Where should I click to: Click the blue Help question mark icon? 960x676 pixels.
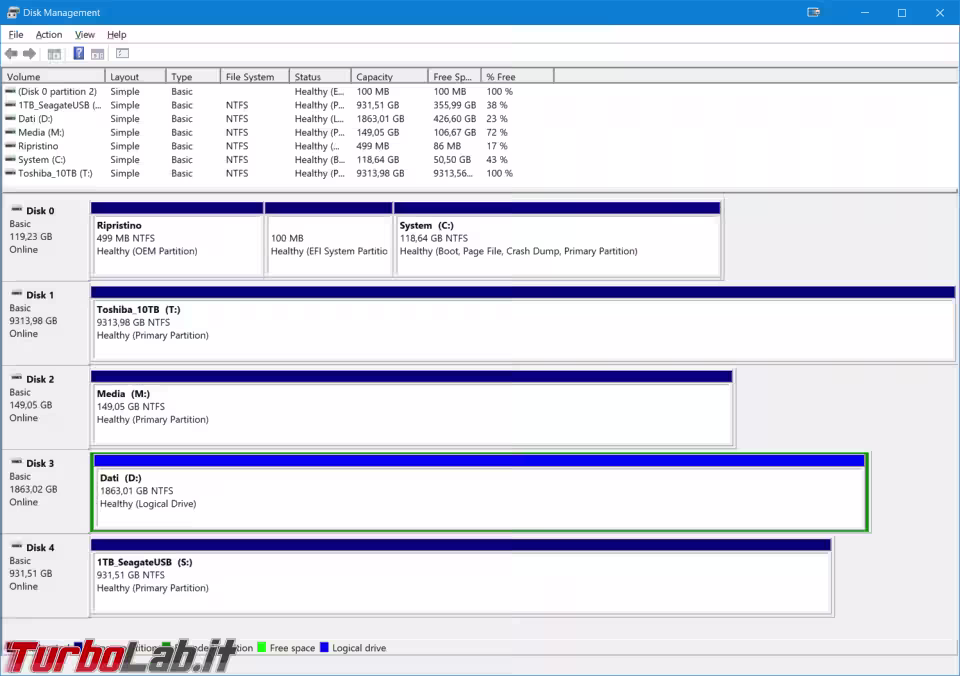coord(79,53)
